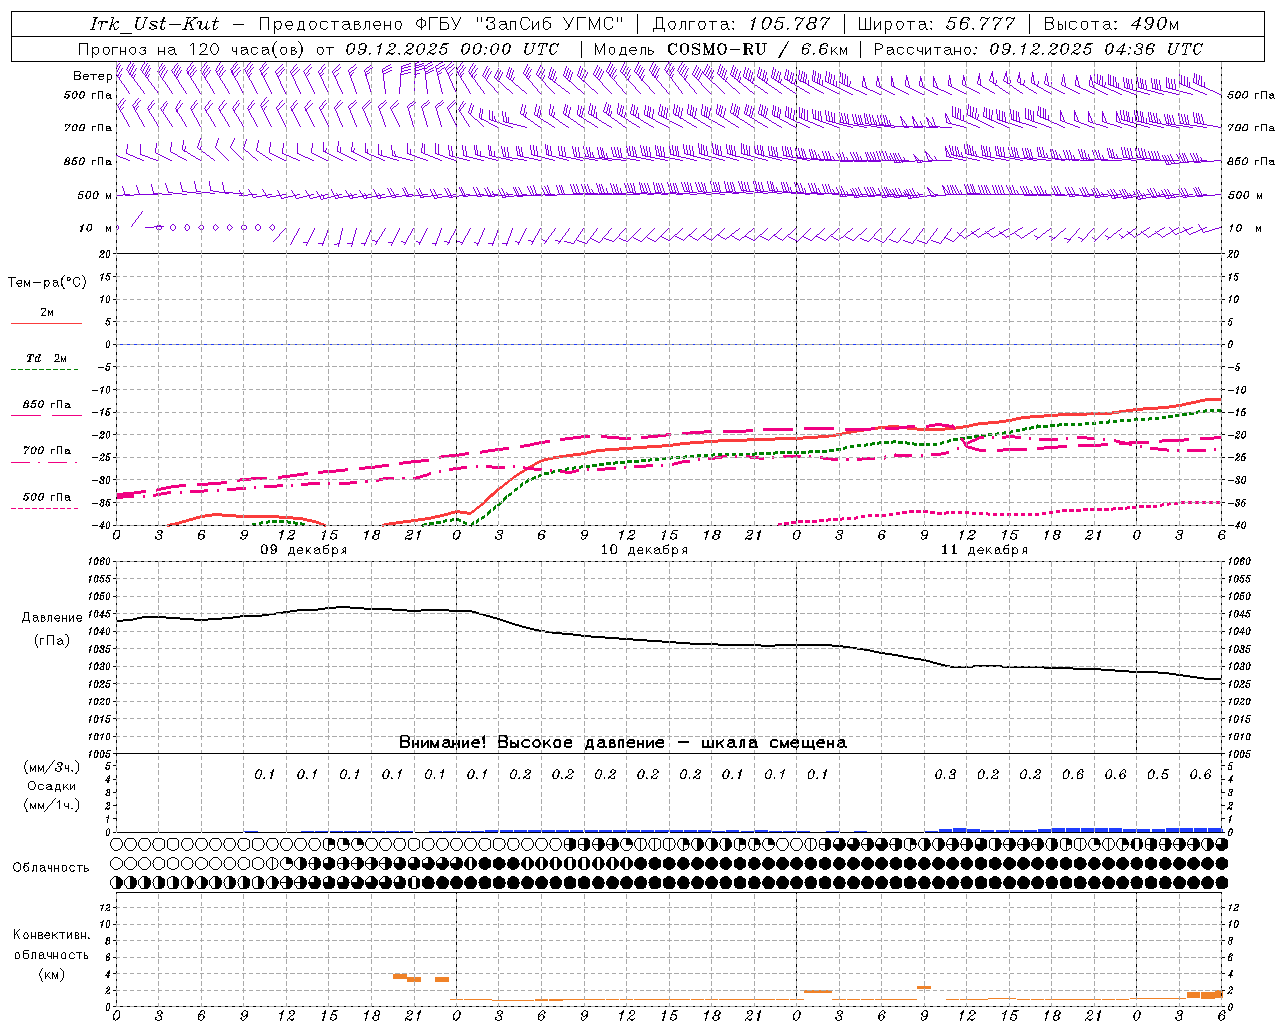
Task: Click the 850 гПа entry in temperature legend
Action: (47, 405)
